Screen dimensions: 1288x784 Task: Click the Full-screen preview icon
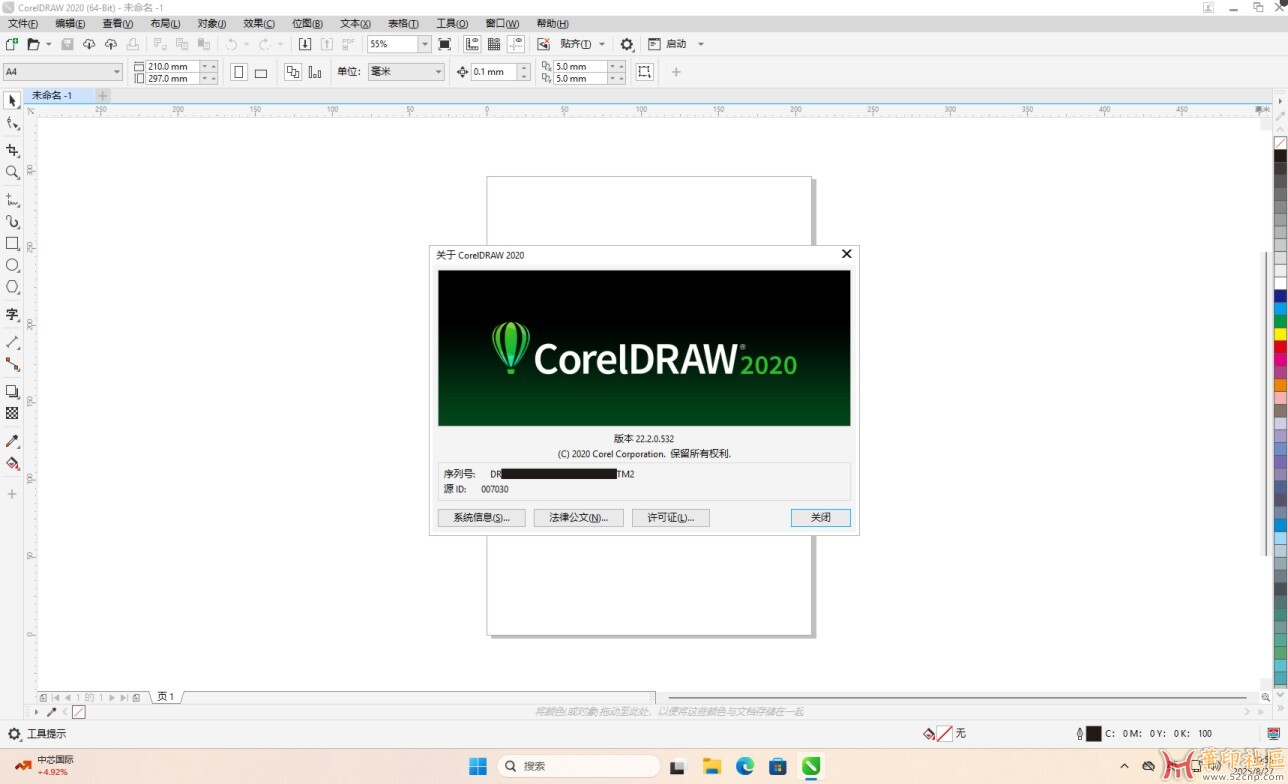coord(445,44)
